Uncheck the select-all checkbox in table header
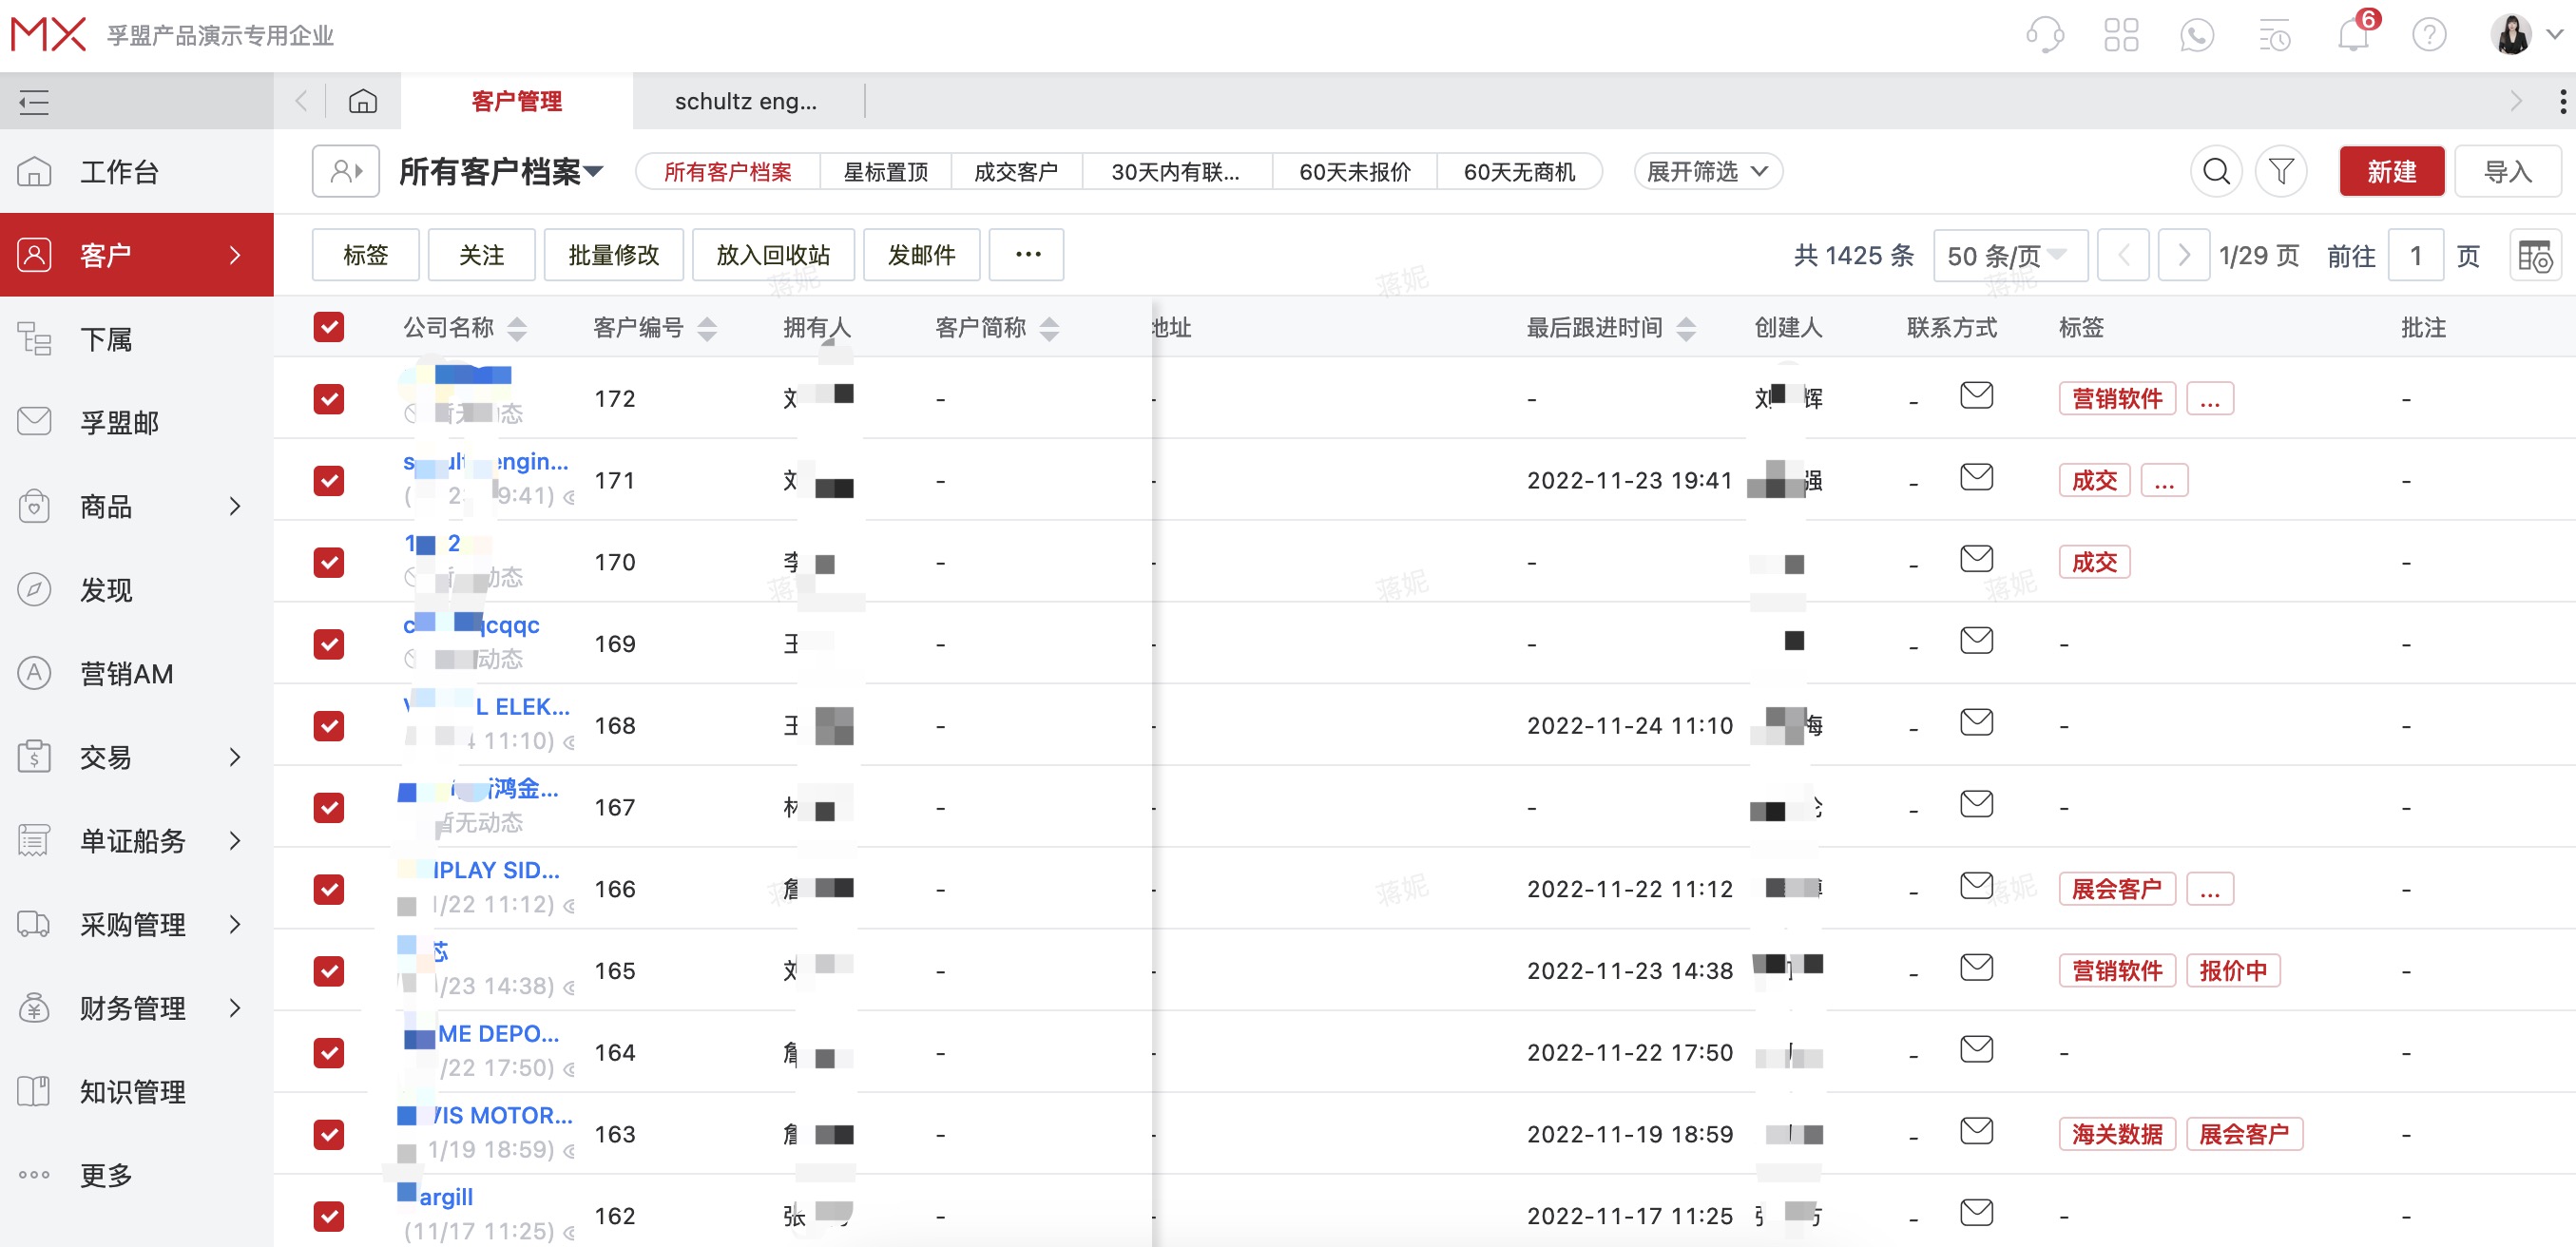 (x=328, y=326)
